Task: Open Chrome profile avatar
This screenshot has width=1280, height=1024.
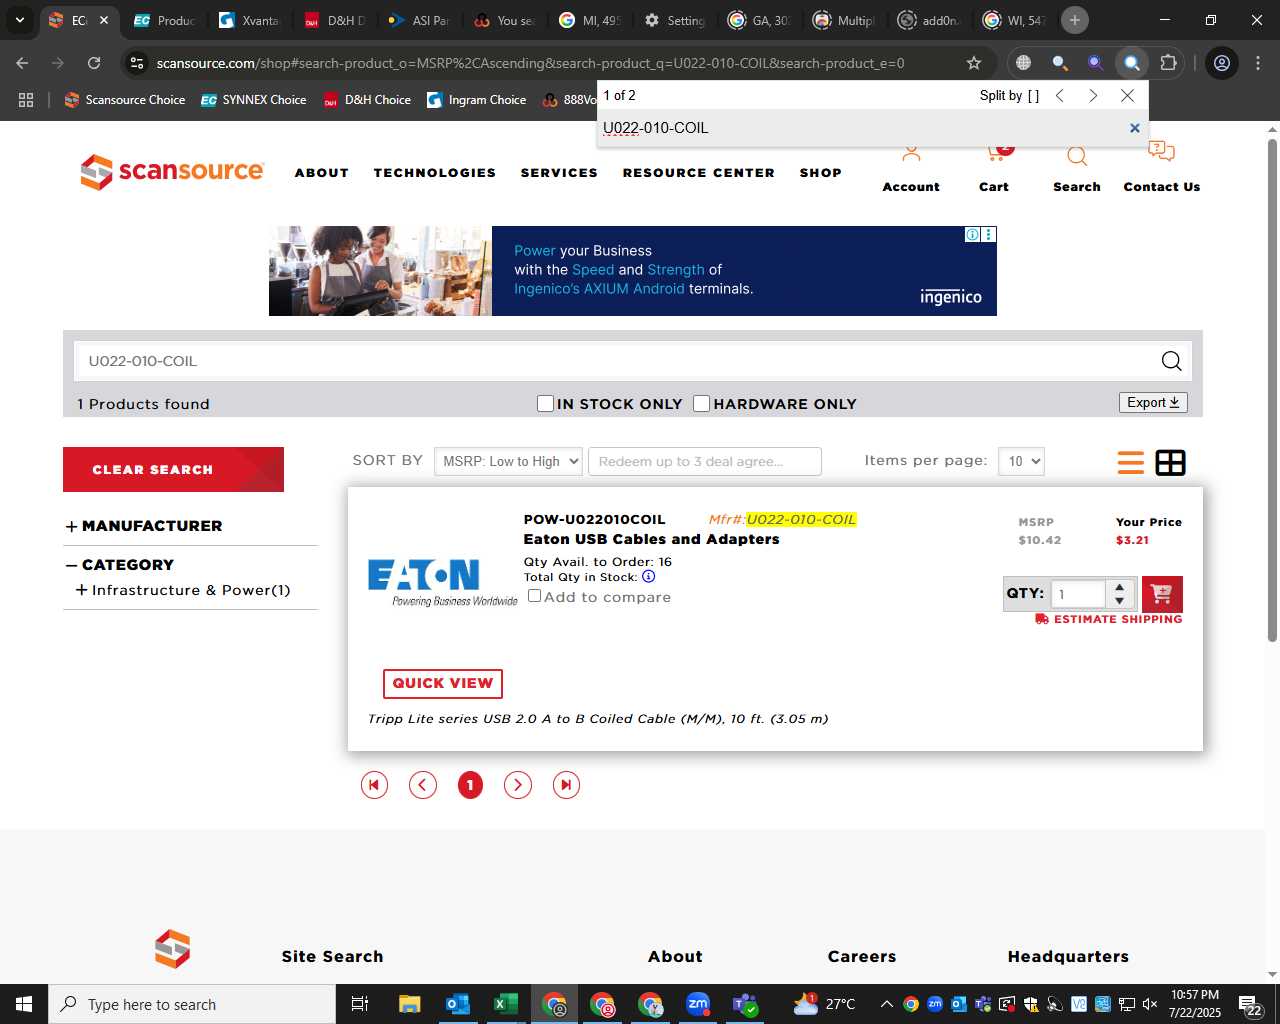Action: point(1221,63)
